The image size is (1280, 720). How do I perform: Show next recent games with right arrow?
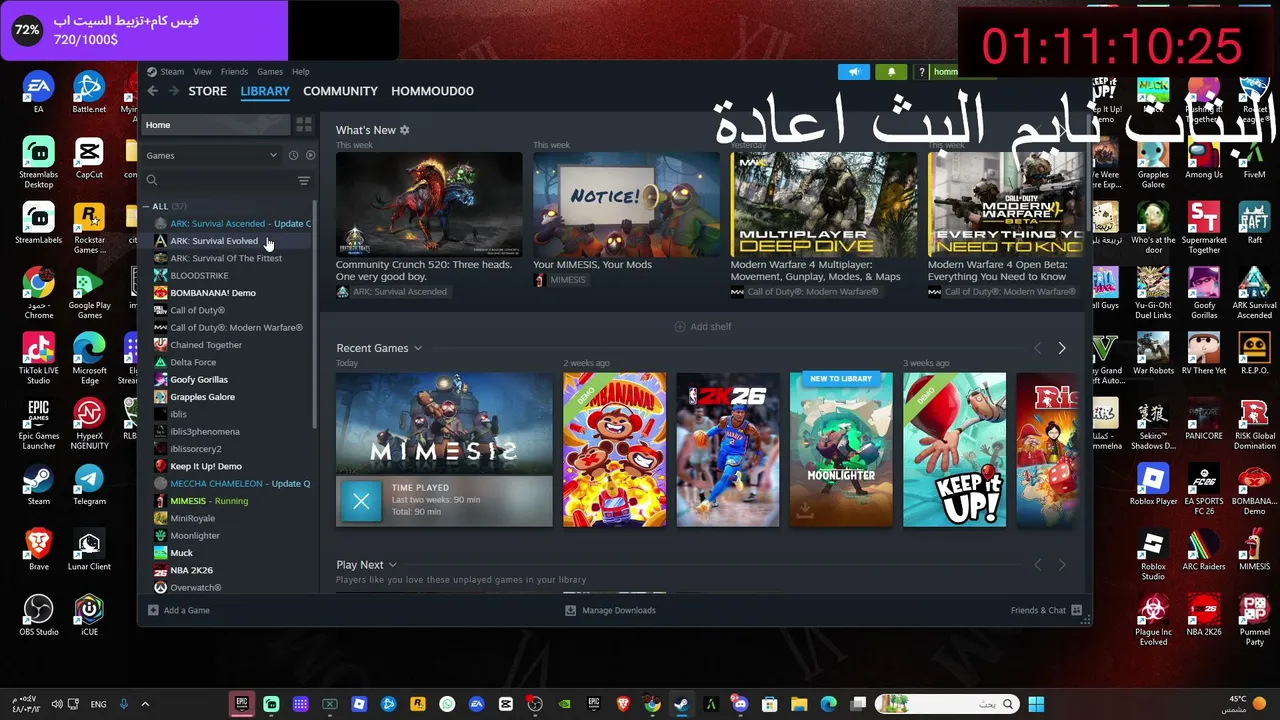click(1062, 348)
